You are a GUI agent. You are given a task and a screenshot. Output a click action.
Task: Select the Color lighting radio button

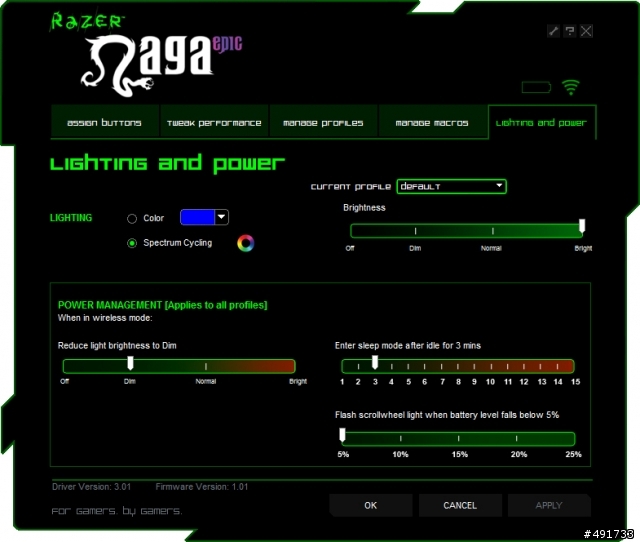point(132,219)
